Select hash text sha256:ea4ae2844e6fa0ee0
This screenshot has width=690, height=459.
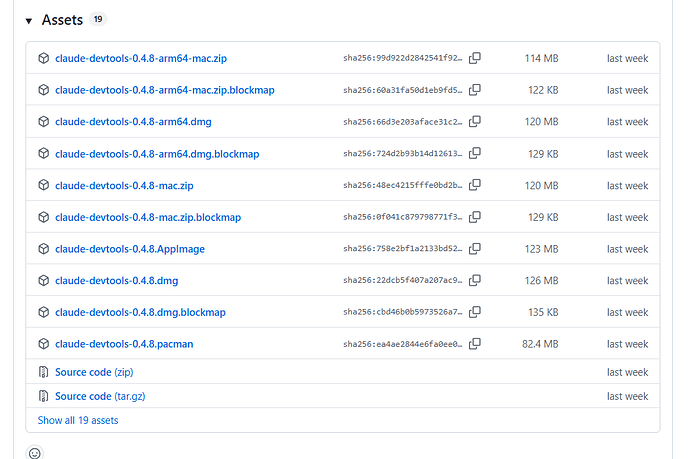[x=403, y=344]
